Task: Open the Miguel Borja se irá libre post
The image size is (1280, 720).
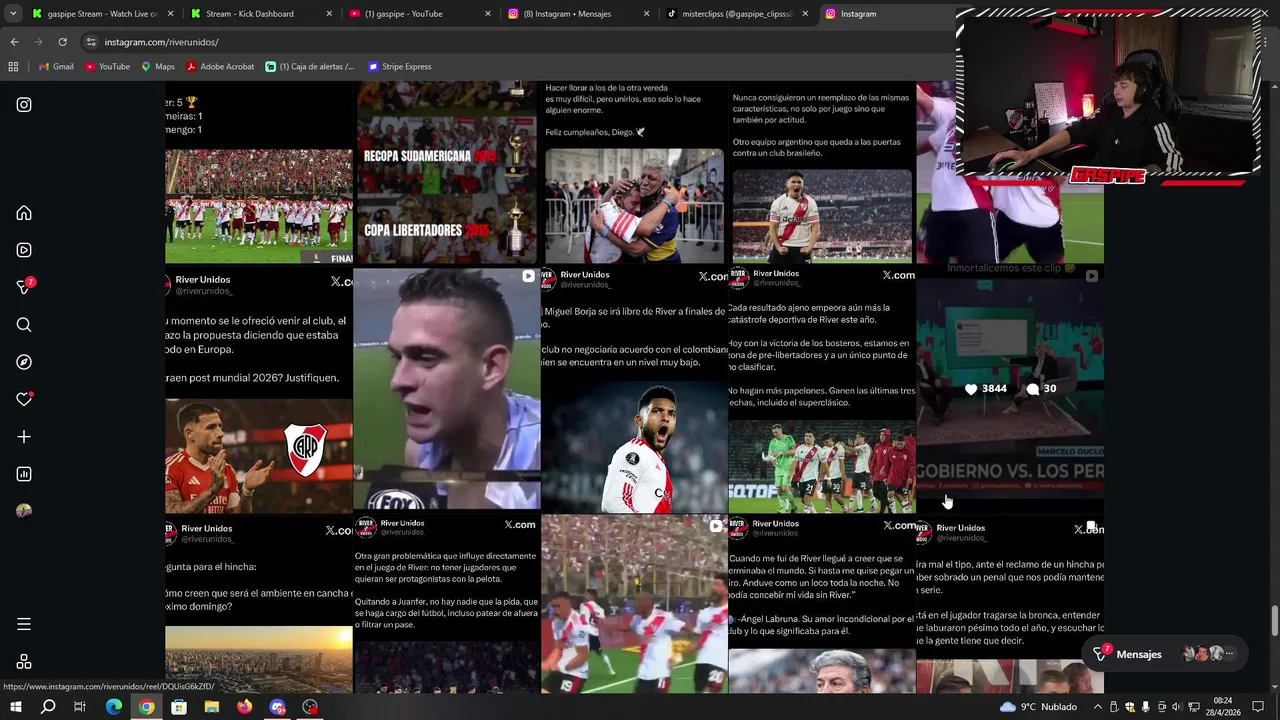Action: [634, 389]
